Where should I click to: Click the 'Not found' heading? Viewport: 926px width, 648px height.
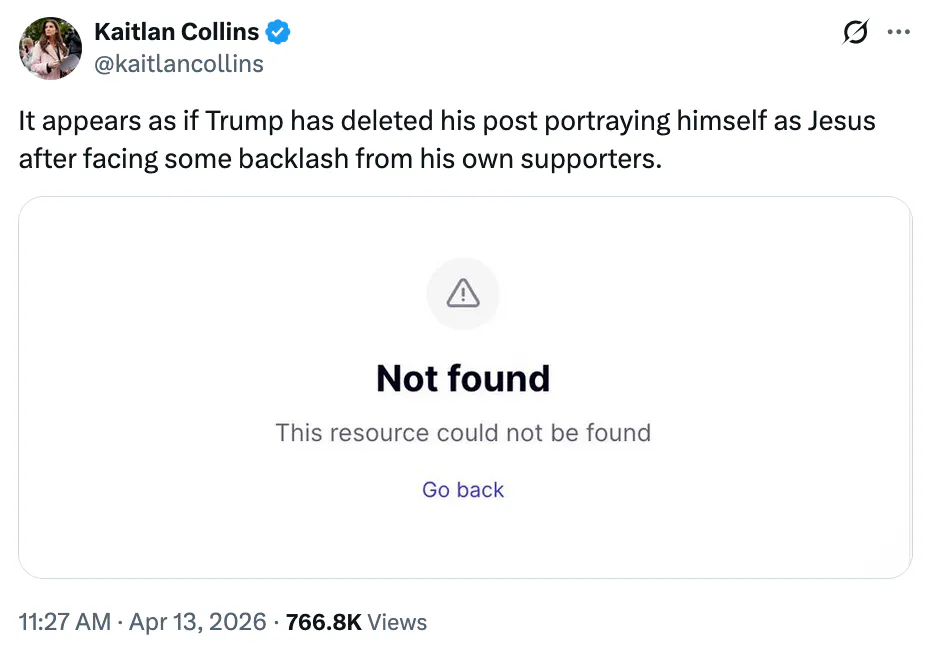click(463, 378)
